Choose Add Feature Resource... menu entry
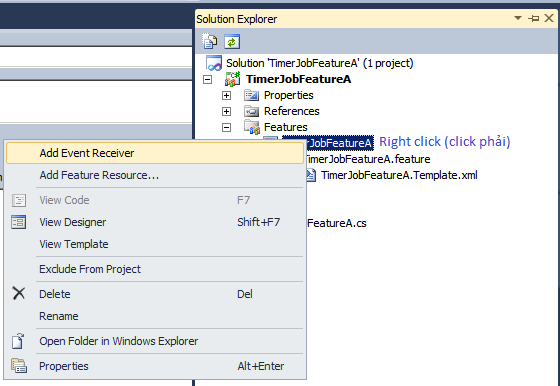This screenshot has height=386, width=560. pyautogui.click(x=155, y=175)
